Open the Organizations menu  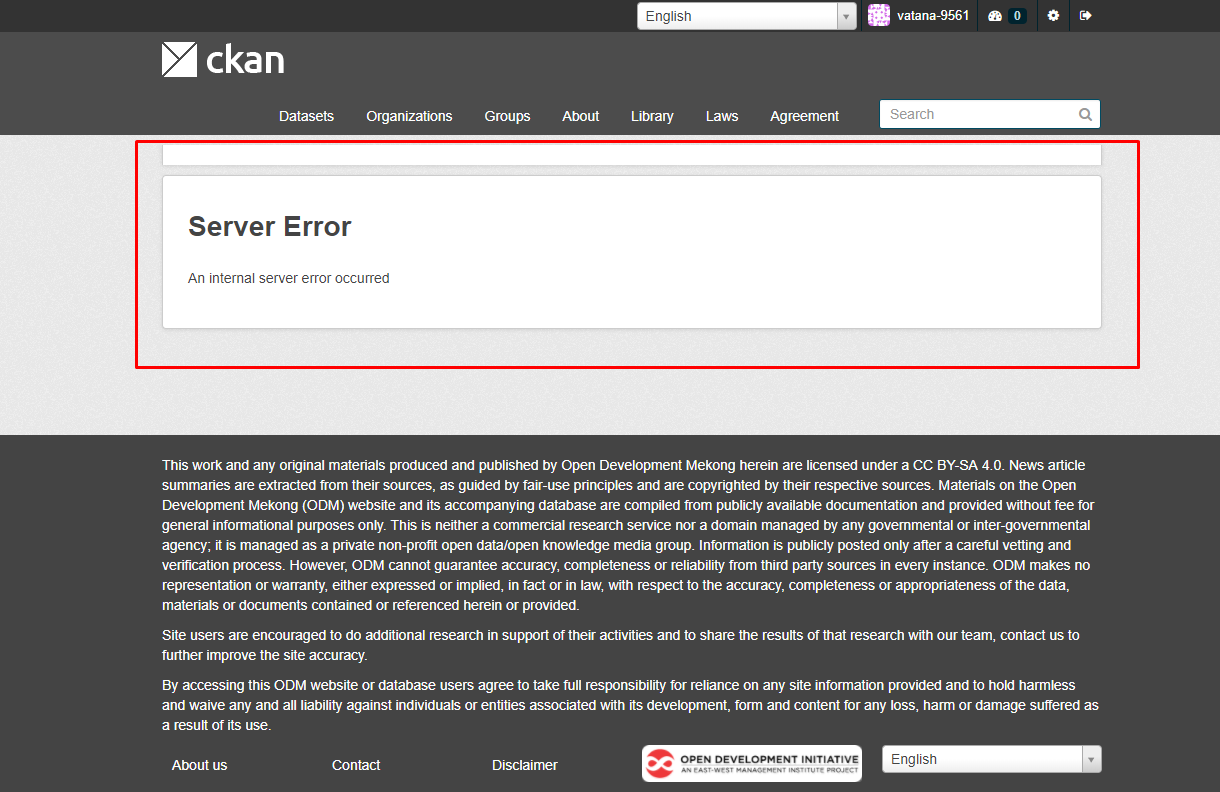(409, 116)
